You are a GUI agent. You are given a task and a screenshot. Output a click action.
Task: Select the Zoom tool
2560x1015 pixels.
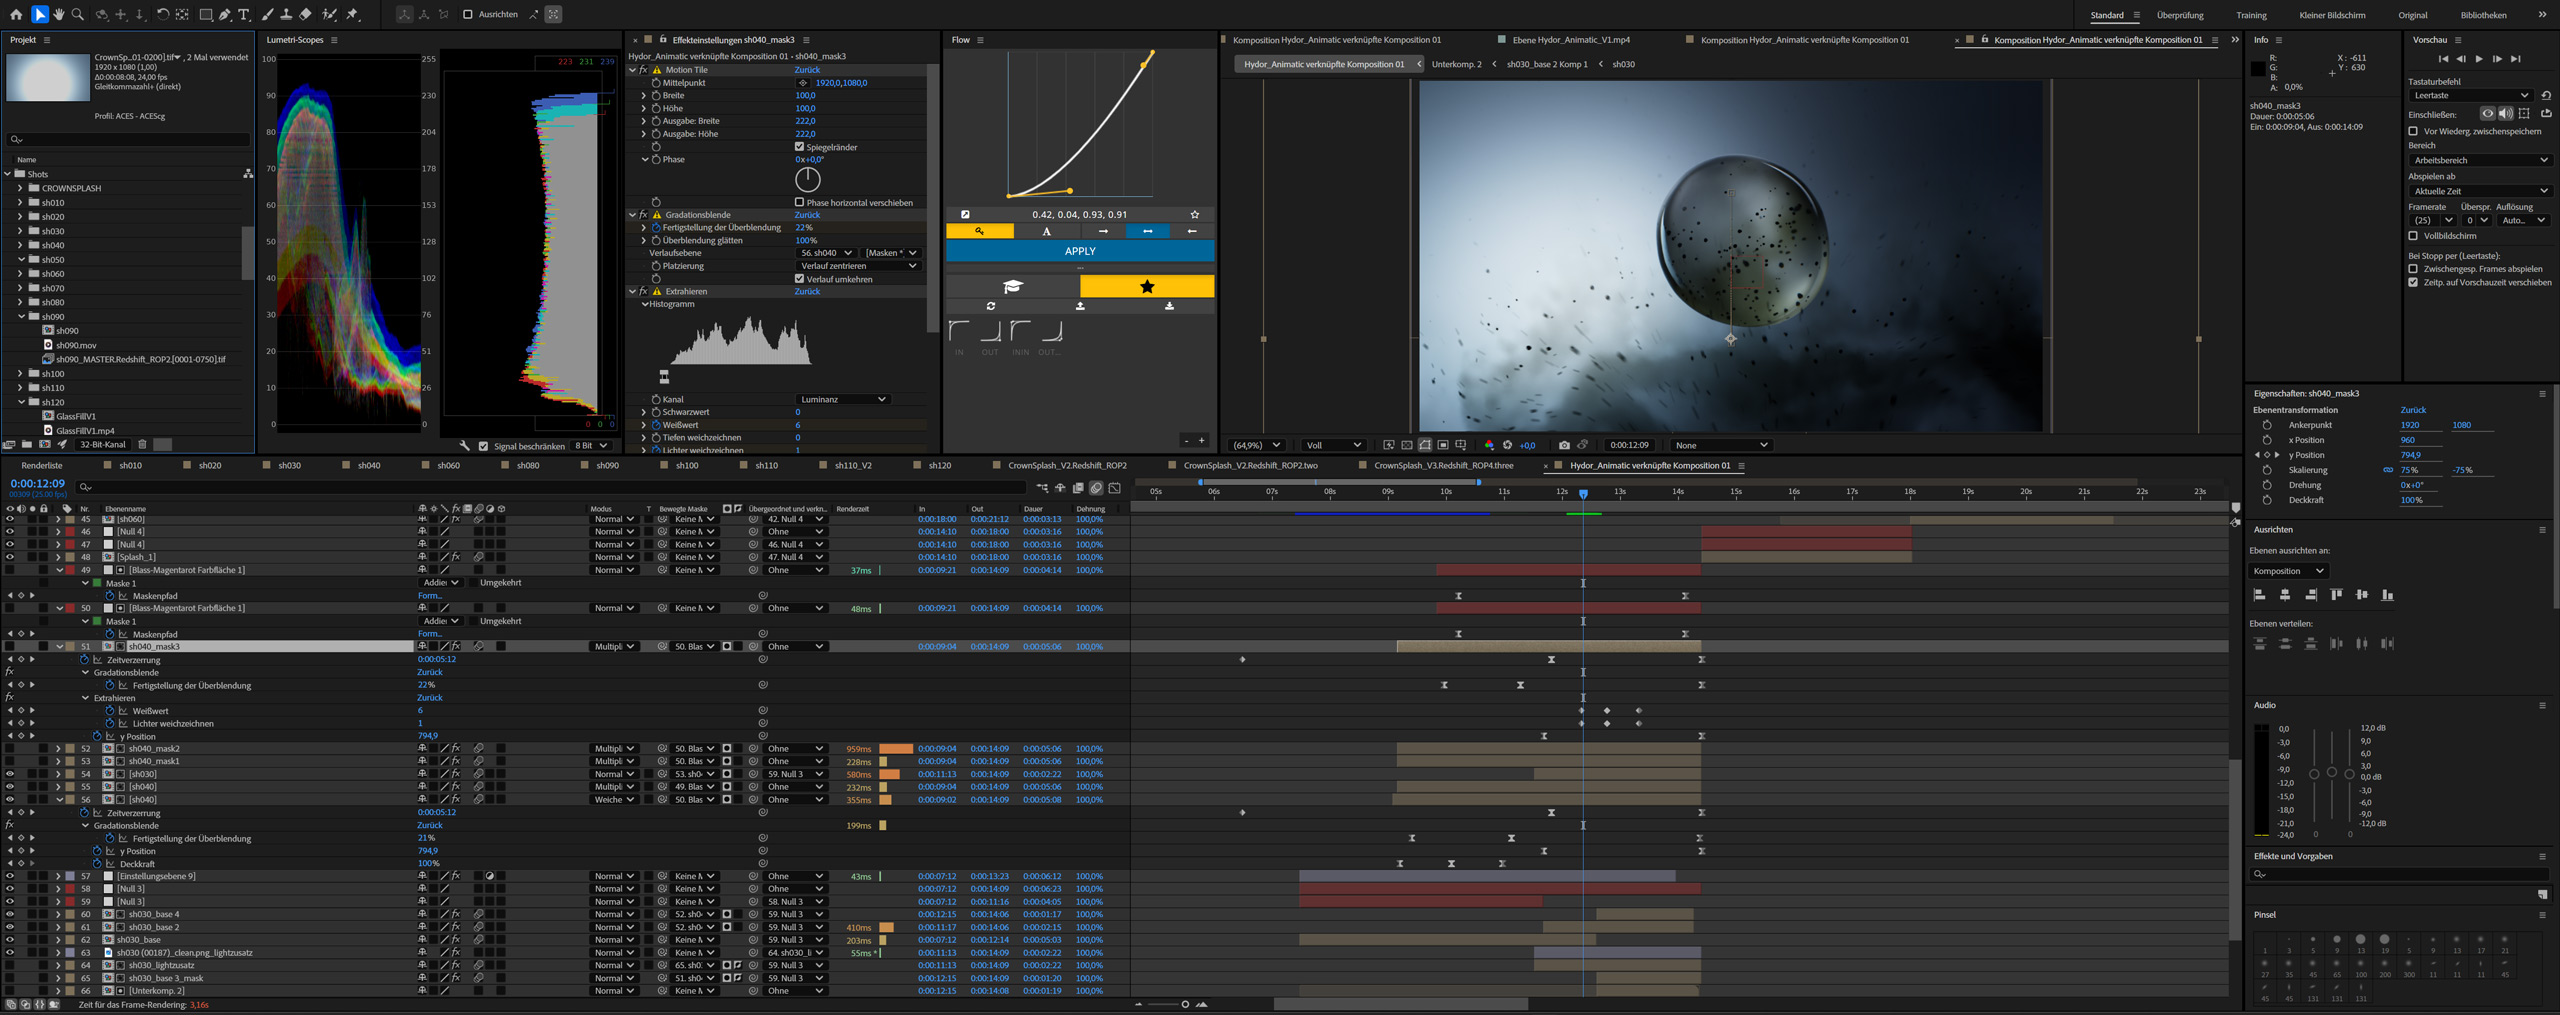(x=78, y=14)
